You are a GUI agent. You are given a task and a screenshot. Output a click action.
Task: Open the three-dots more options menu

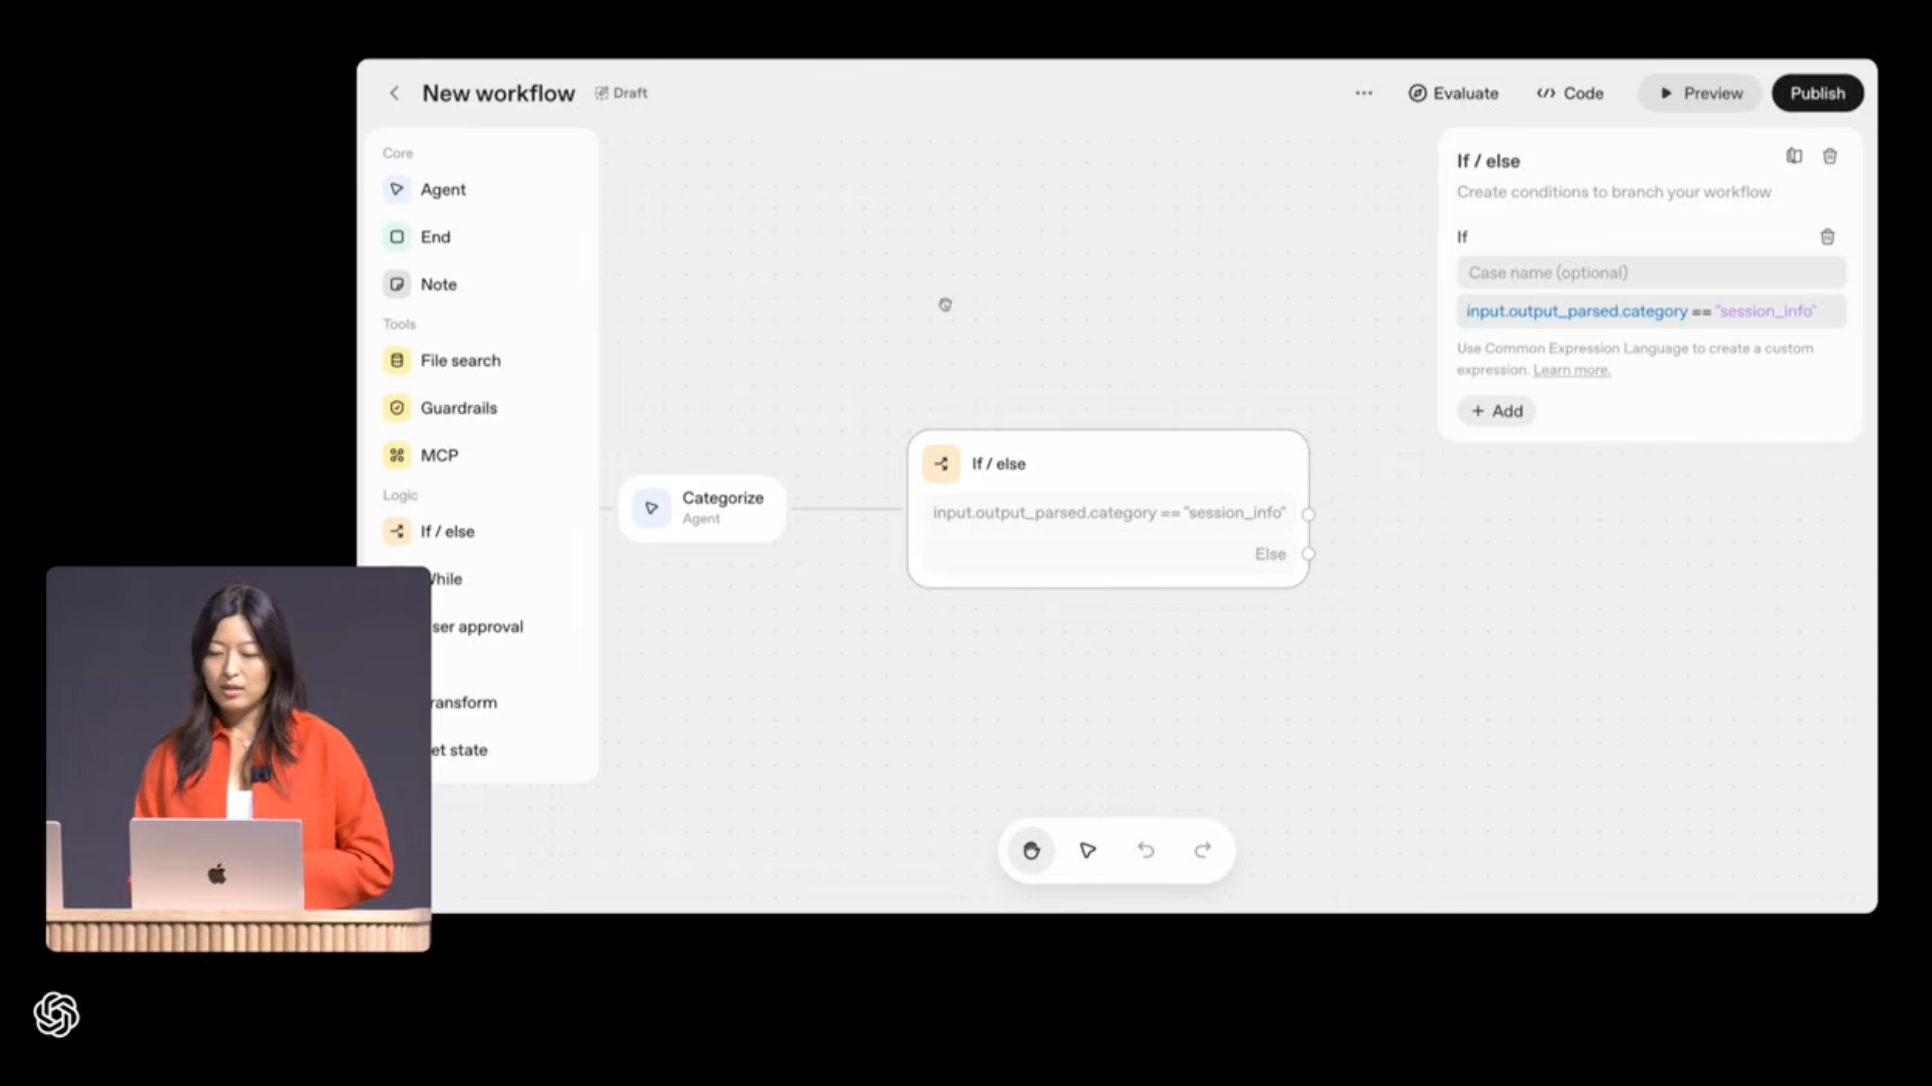pos(1364,93)
